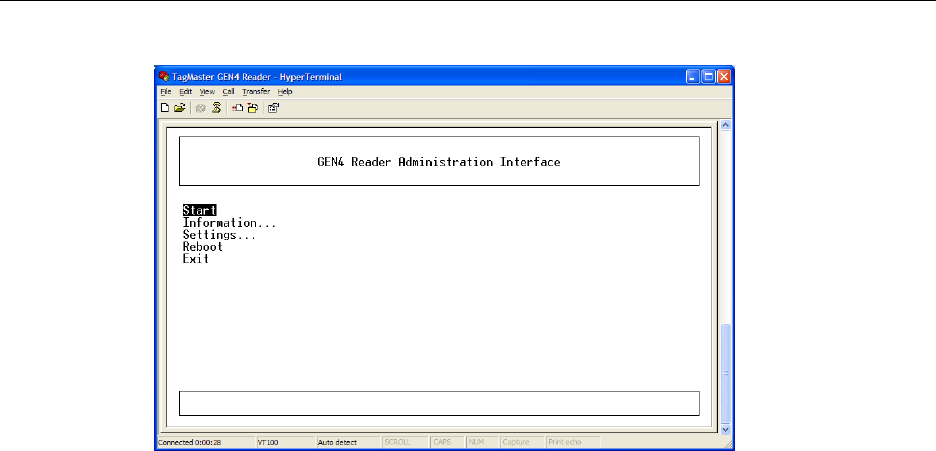
Task: Click the Send toolbar icon
Action: point(238,108)
